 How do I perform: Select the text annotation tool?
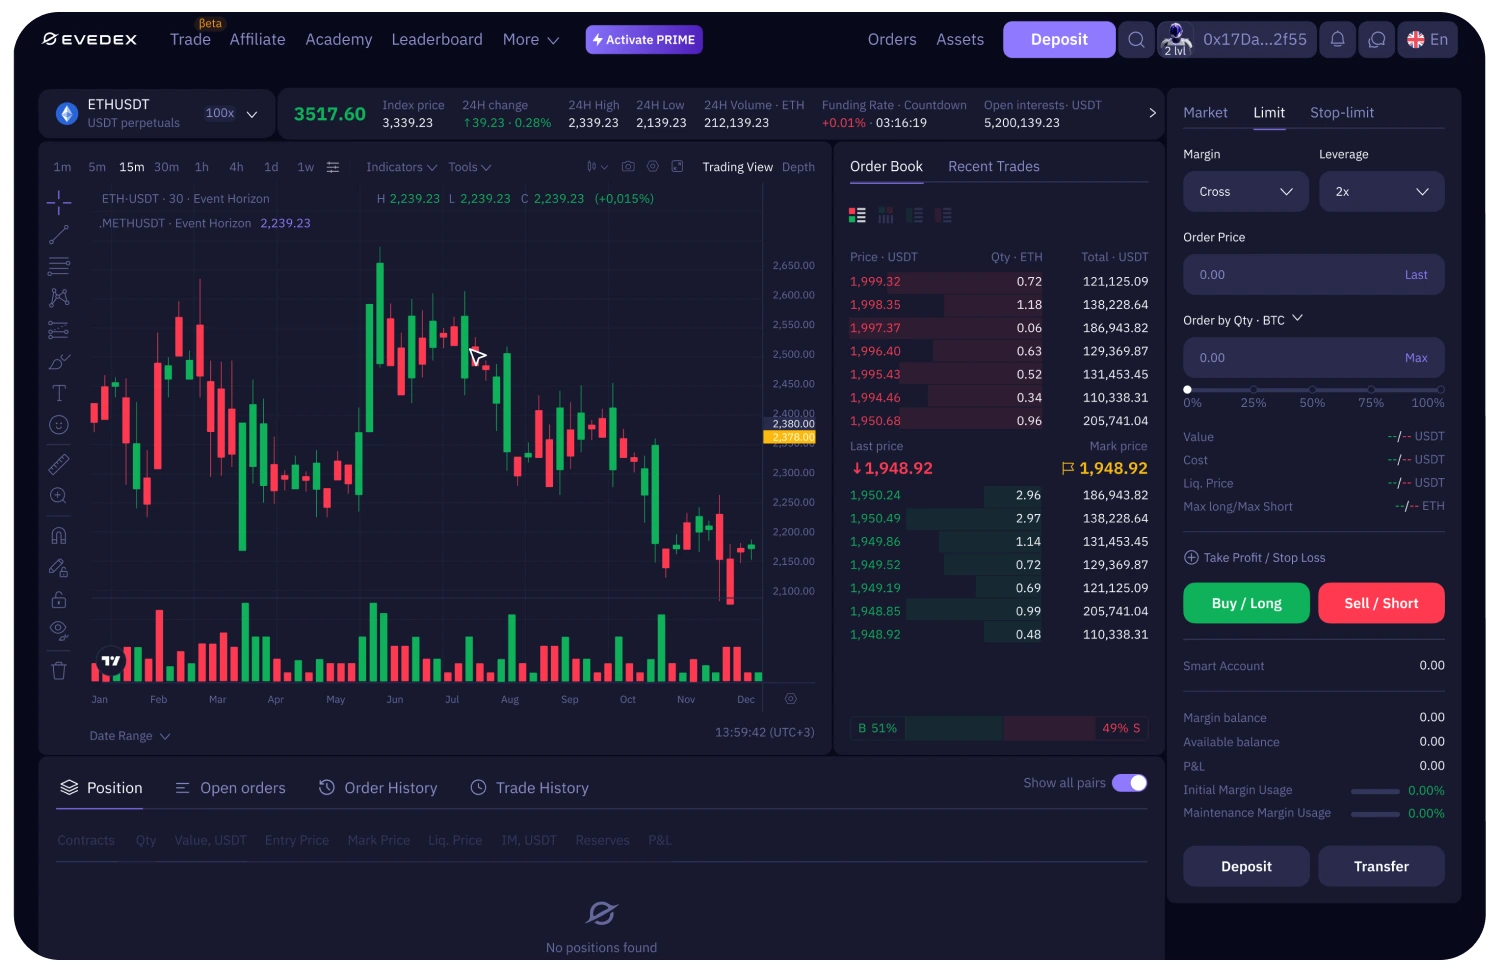point(59,393)
